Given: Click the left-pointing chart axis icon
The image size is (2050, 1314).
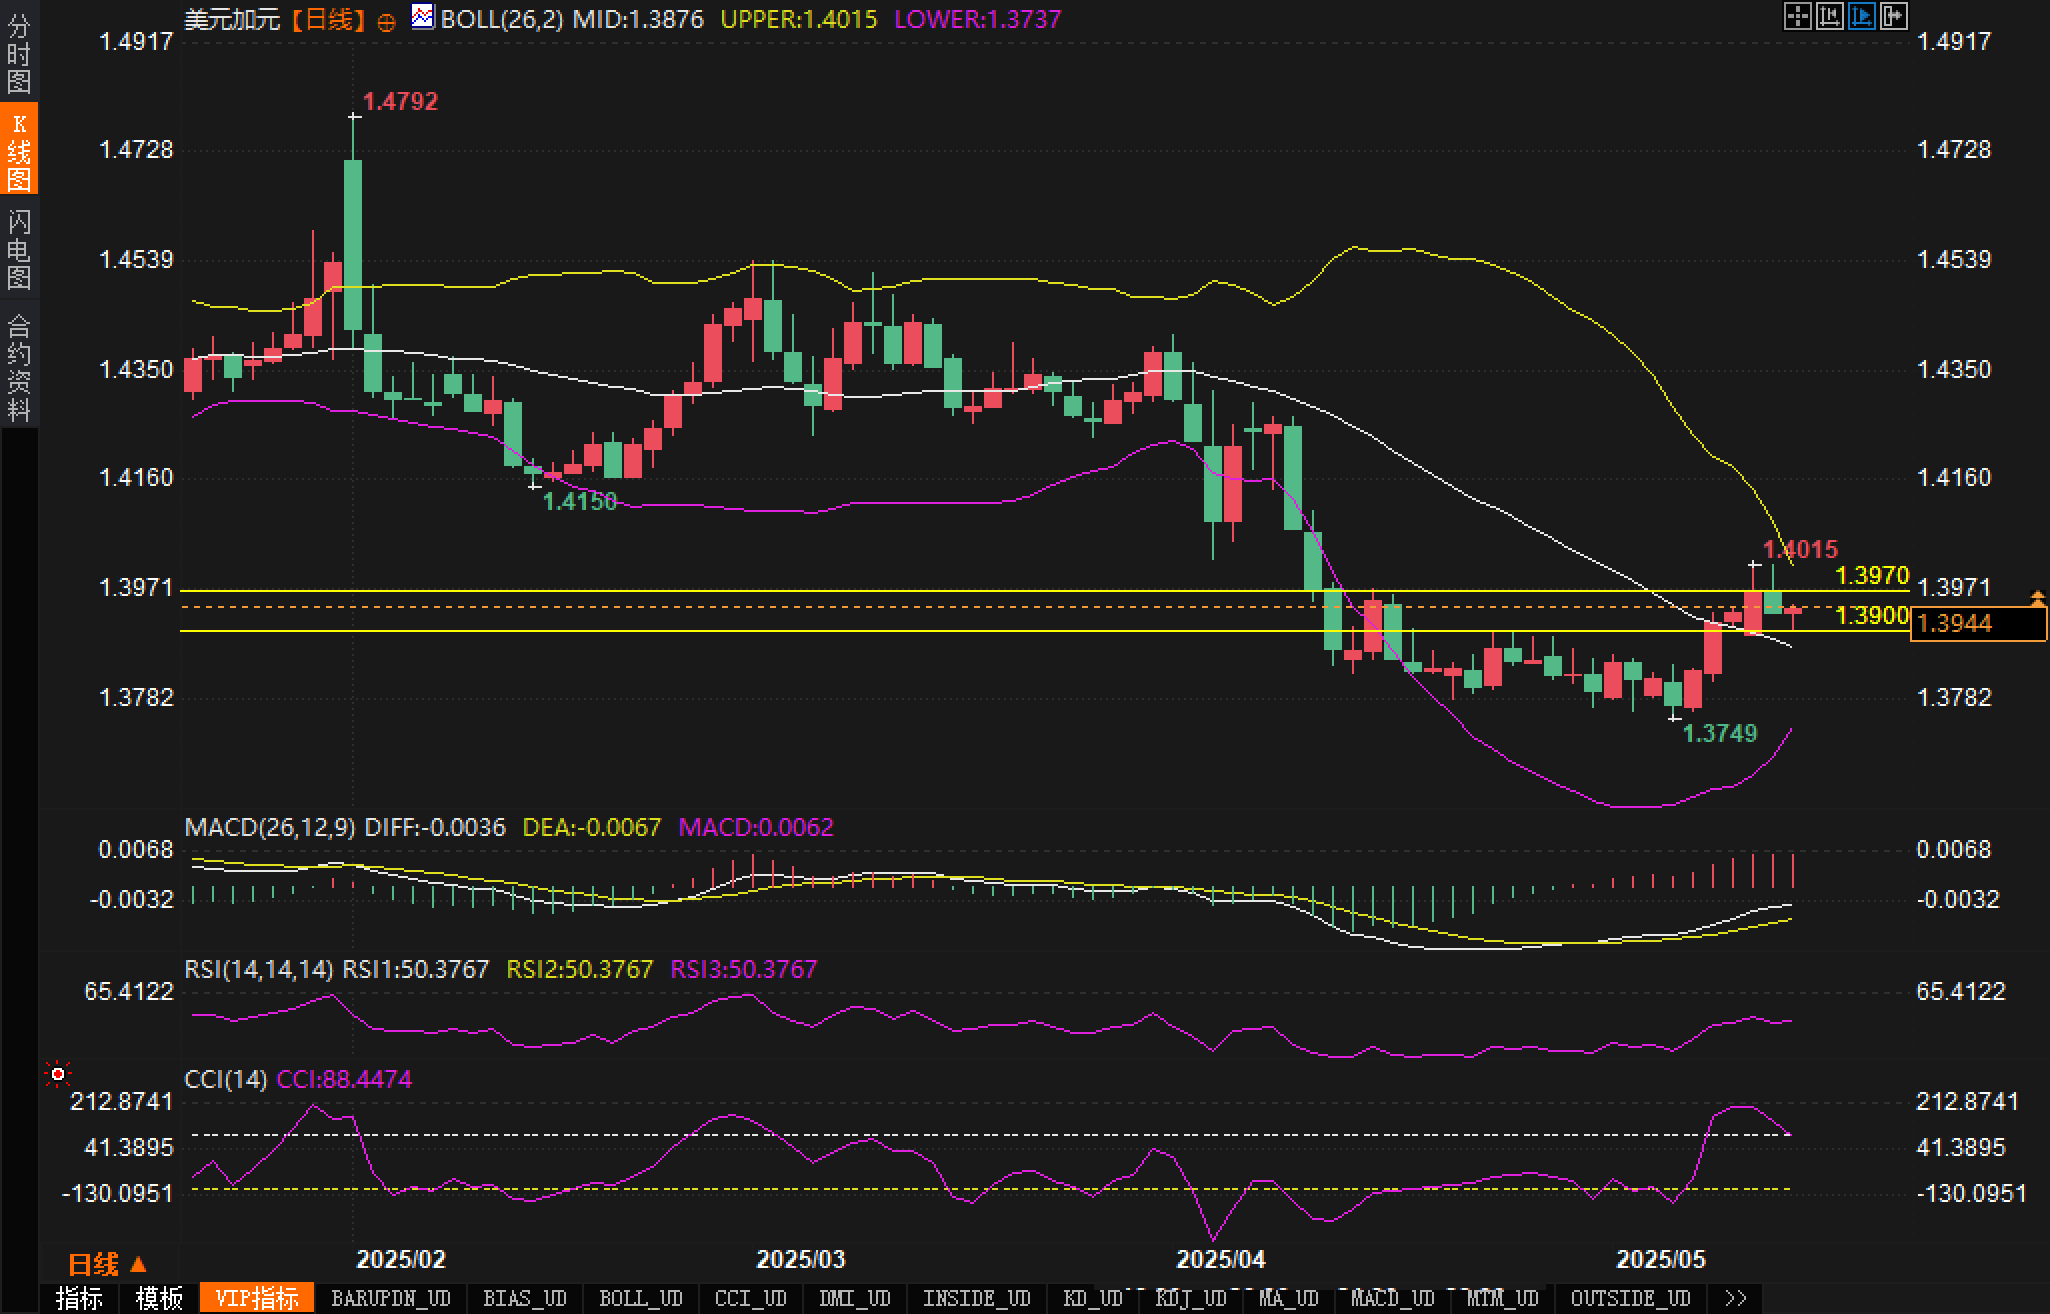Looking at the screenshot, I should pyautogui.click(x=1829, y=16).
